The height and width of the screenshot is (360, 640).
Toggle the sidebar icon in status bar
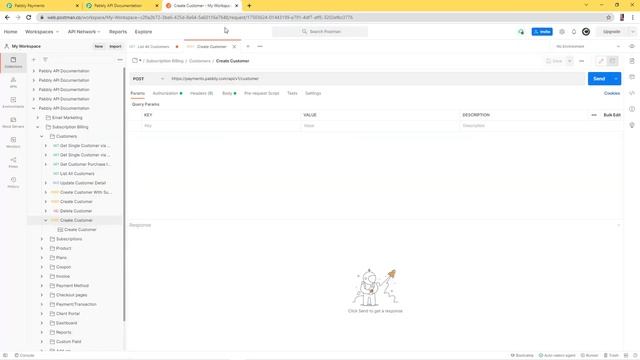tap(5, 355)
